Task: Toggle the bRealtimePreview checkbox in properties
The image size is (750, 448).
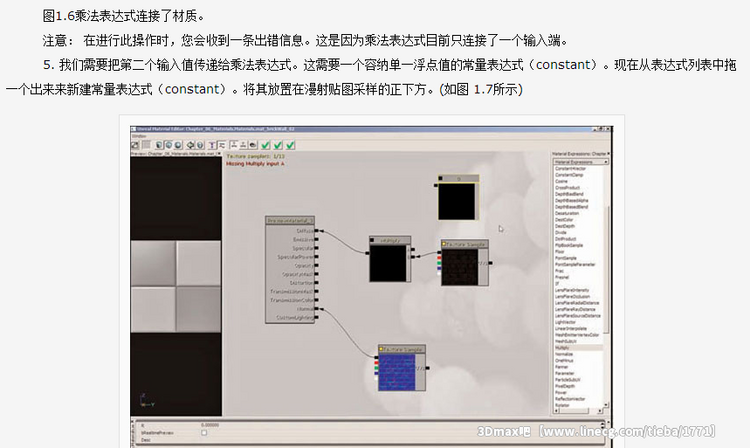Action: click(x=204, y=433)
